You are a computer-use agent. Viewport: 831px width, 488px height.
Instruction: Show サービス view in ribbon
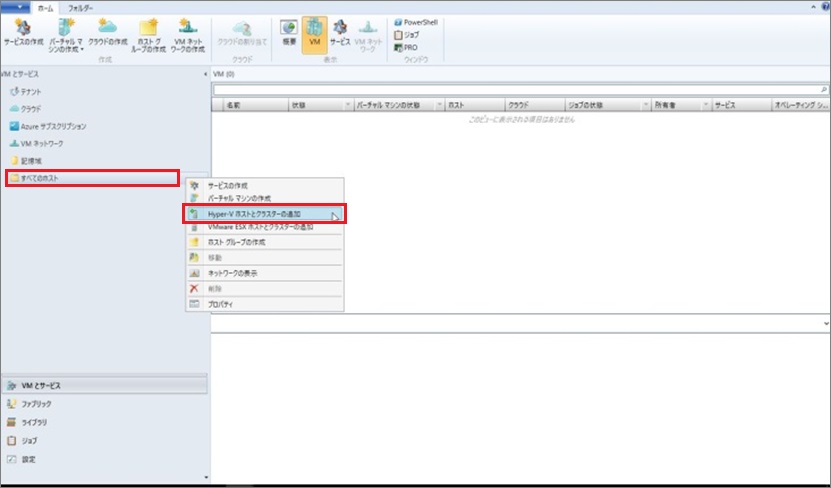[340, 33]
